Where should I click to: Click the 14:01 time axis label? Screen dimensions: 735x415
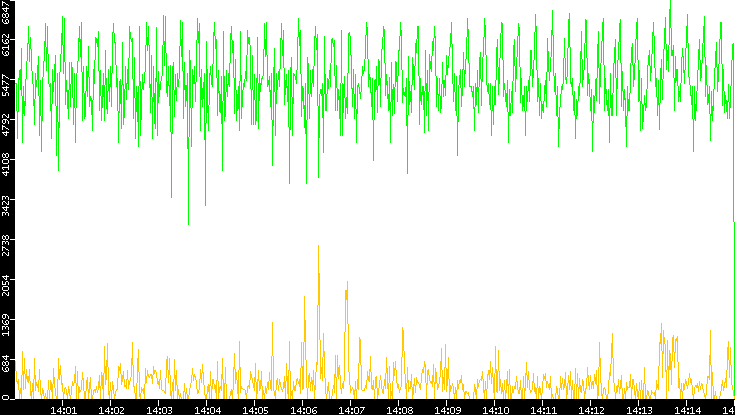pos(63,410)
